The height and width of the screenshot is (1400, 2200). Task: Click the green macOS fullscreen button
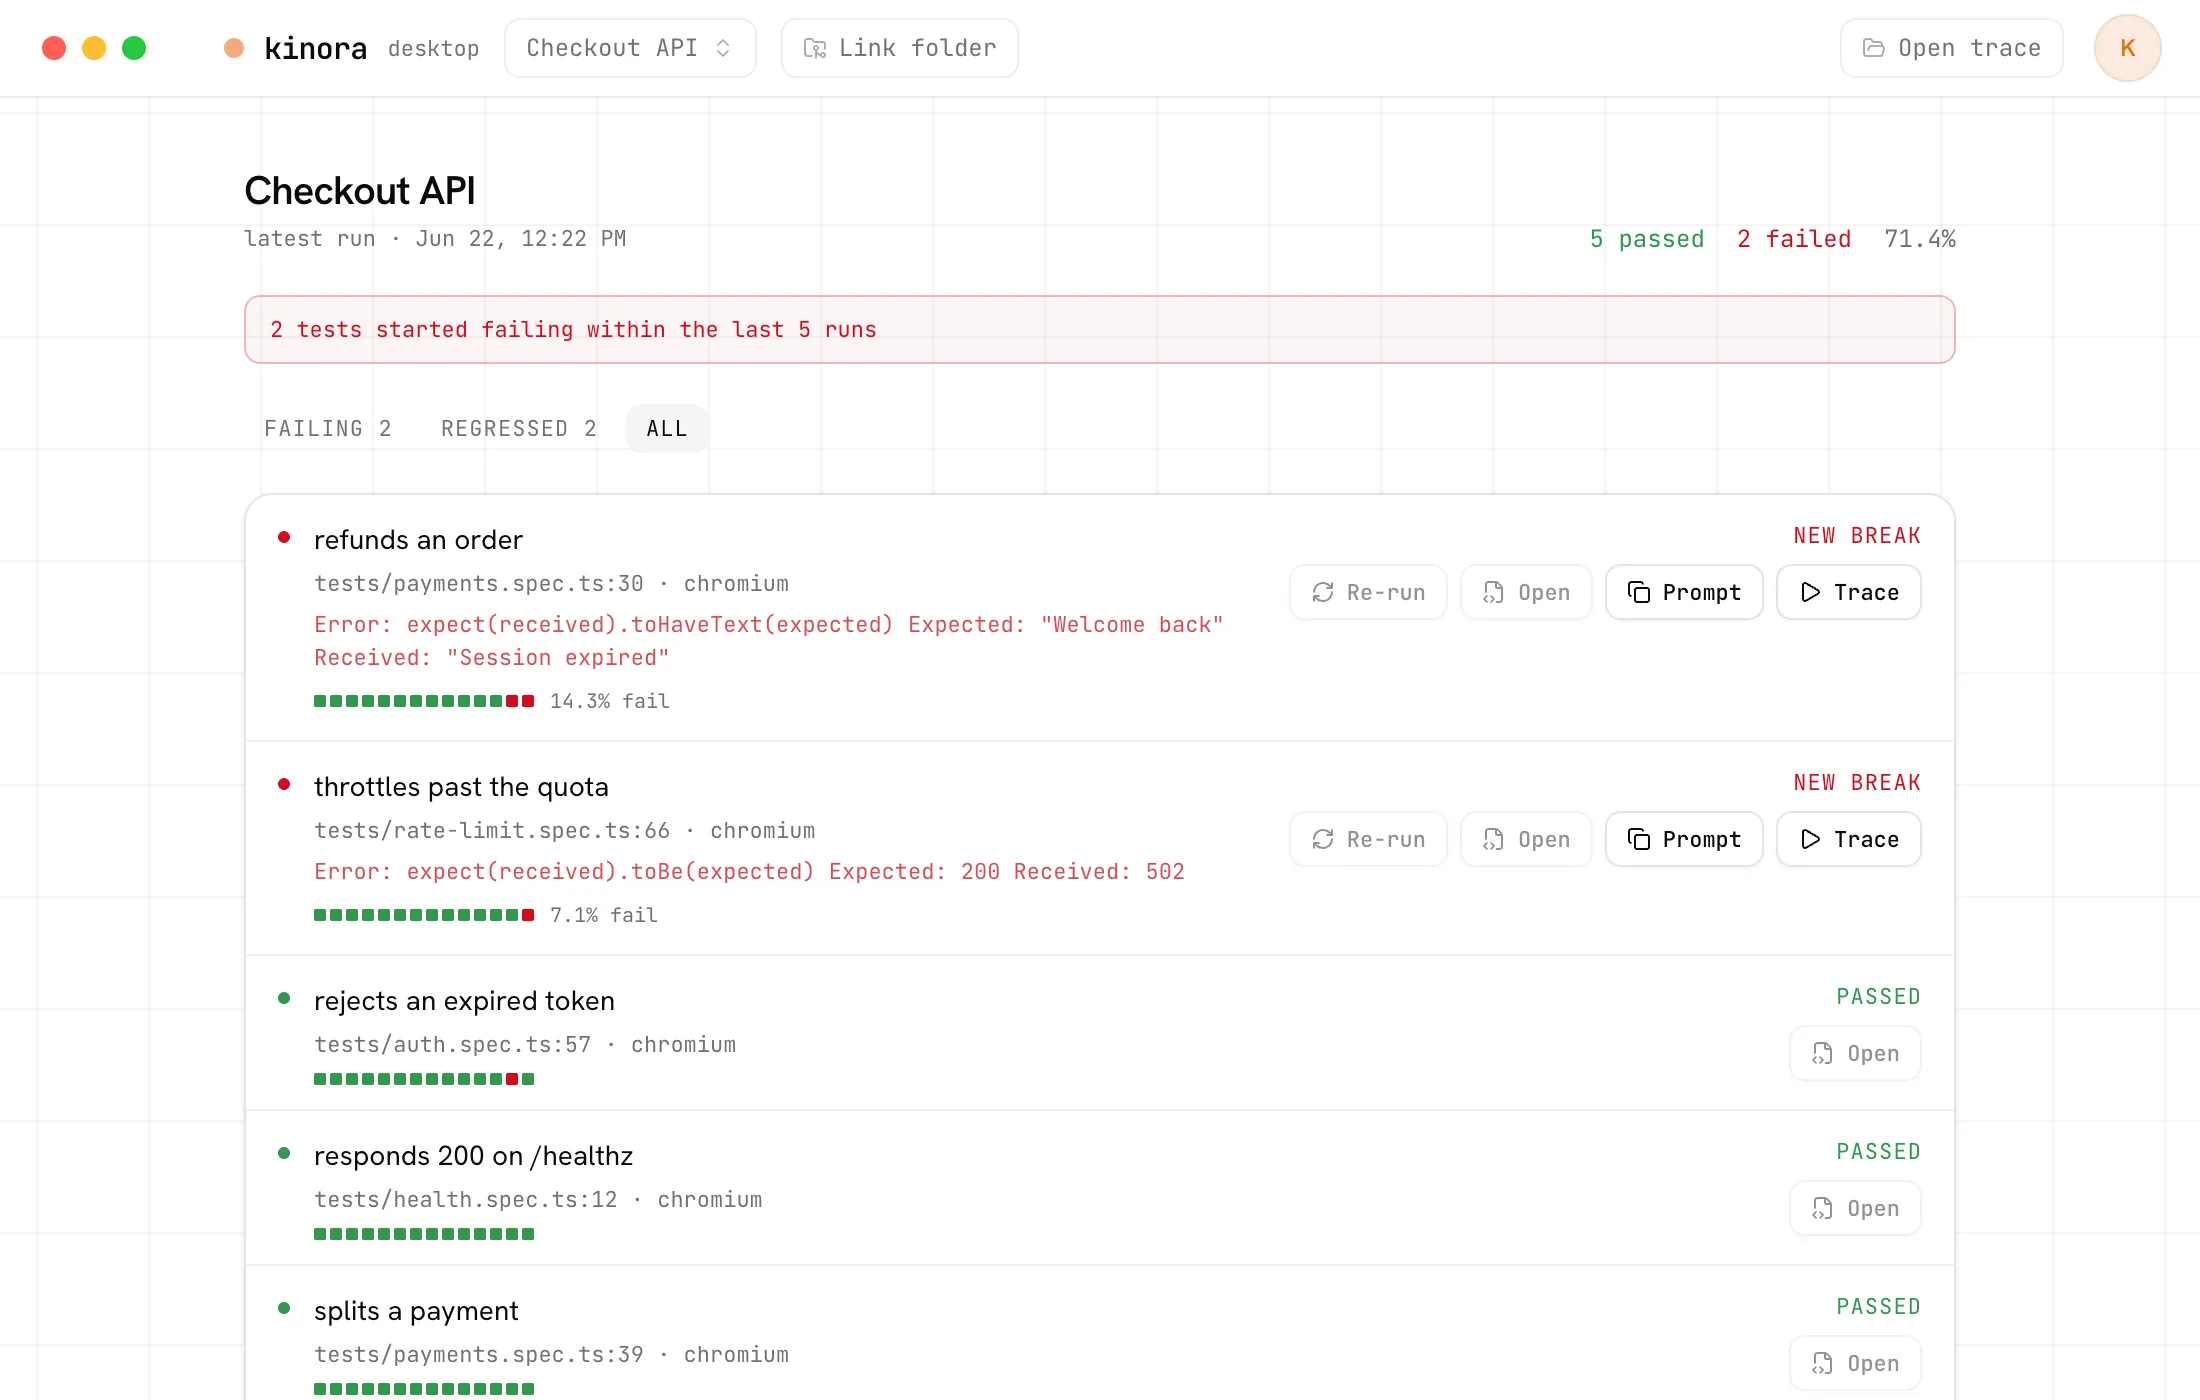point(134,48)
